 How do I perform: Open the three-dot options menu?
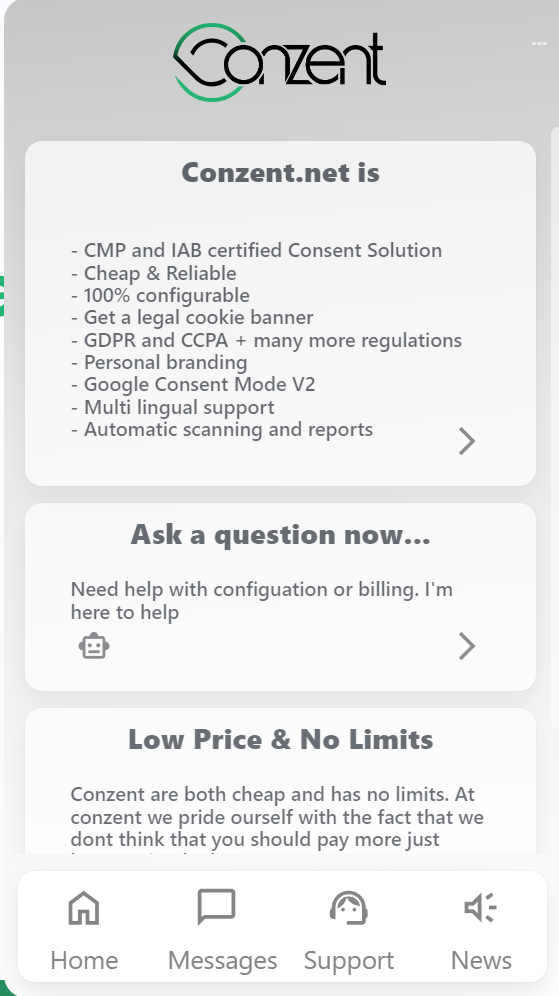tap(539, 43)
